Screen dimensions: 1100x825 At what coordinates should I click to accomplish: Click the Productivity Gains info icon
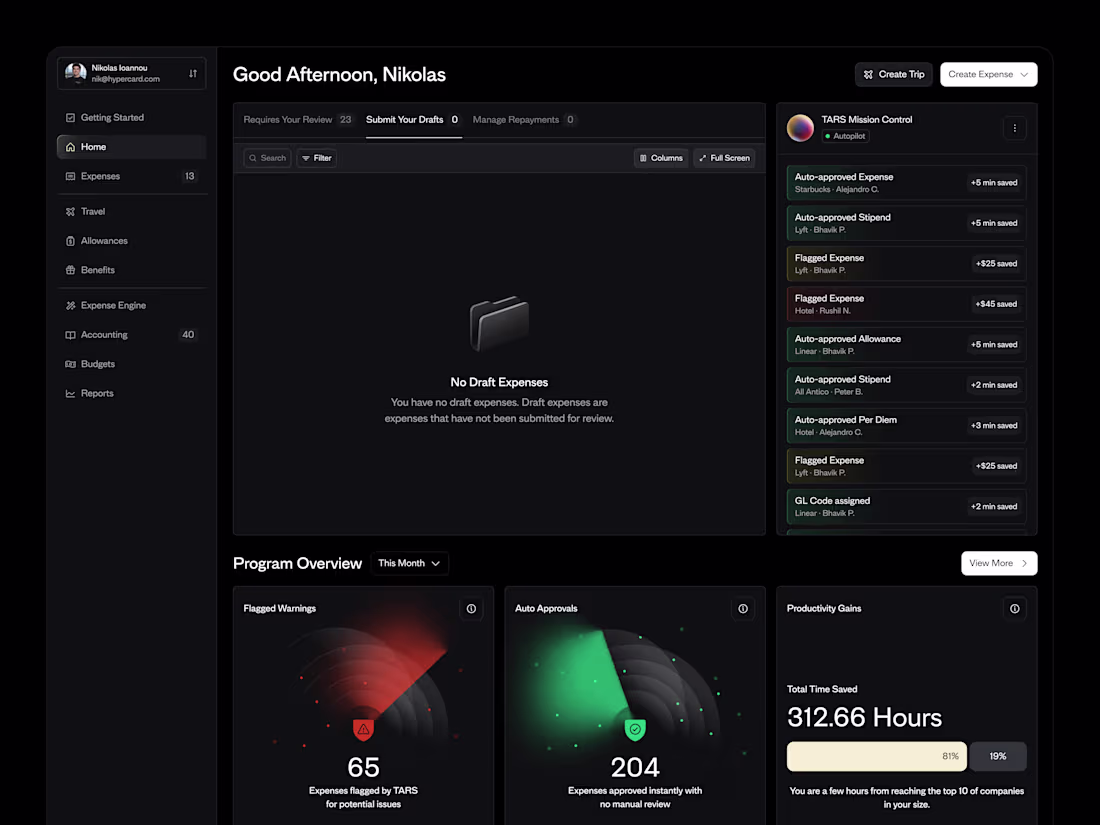[1014, 609]
